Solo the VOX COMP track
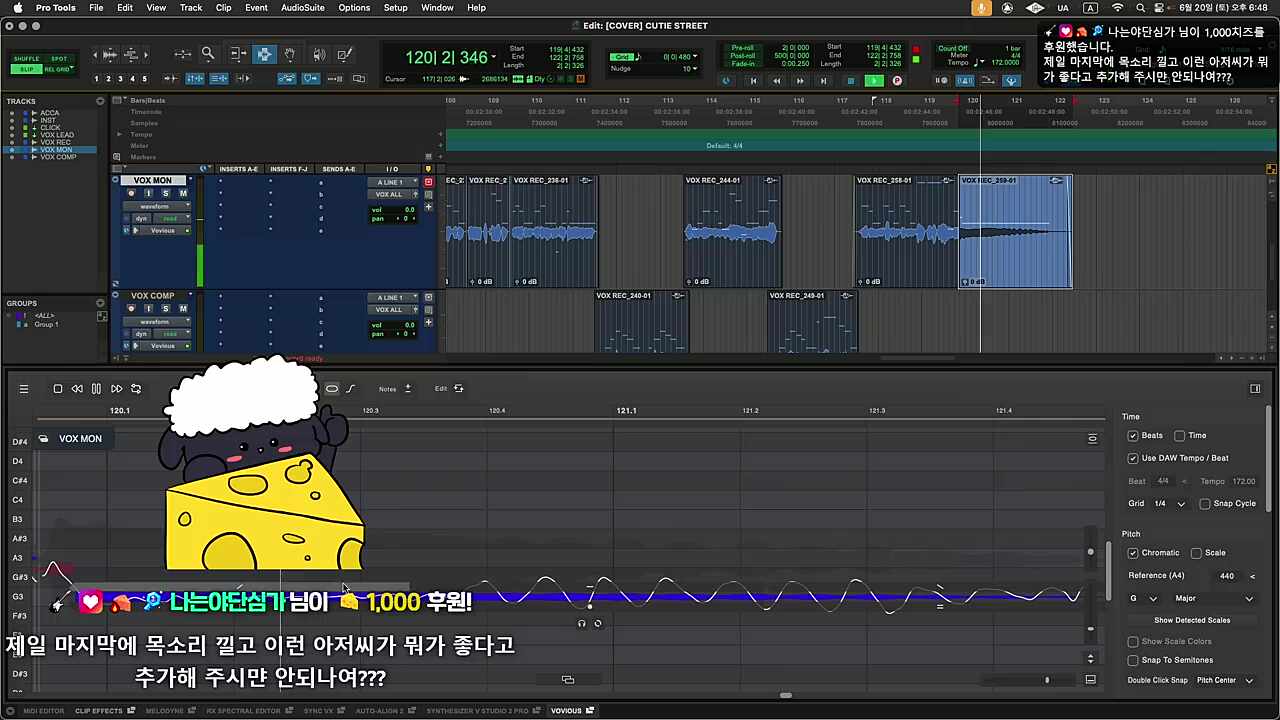 click(x=166, y=309)
